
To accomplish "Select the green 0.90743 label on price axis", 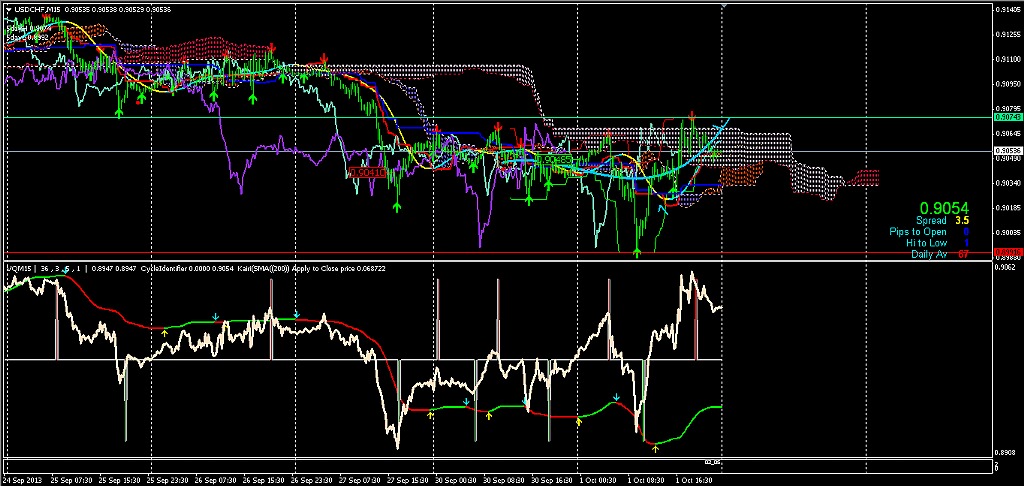I will 1007,118.
